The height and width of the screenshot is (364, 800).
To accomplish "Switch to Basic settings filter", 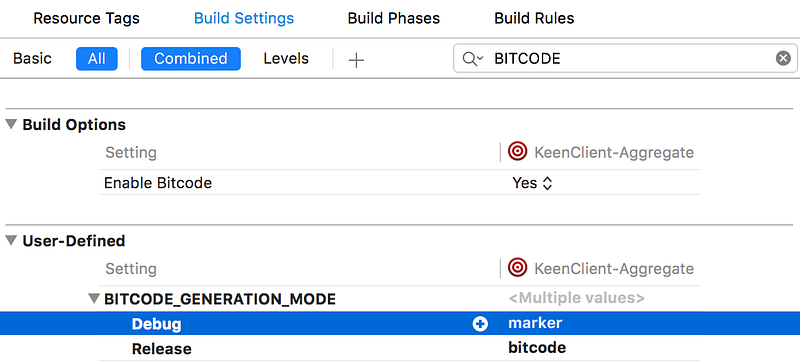I will [x=32, y=59].
